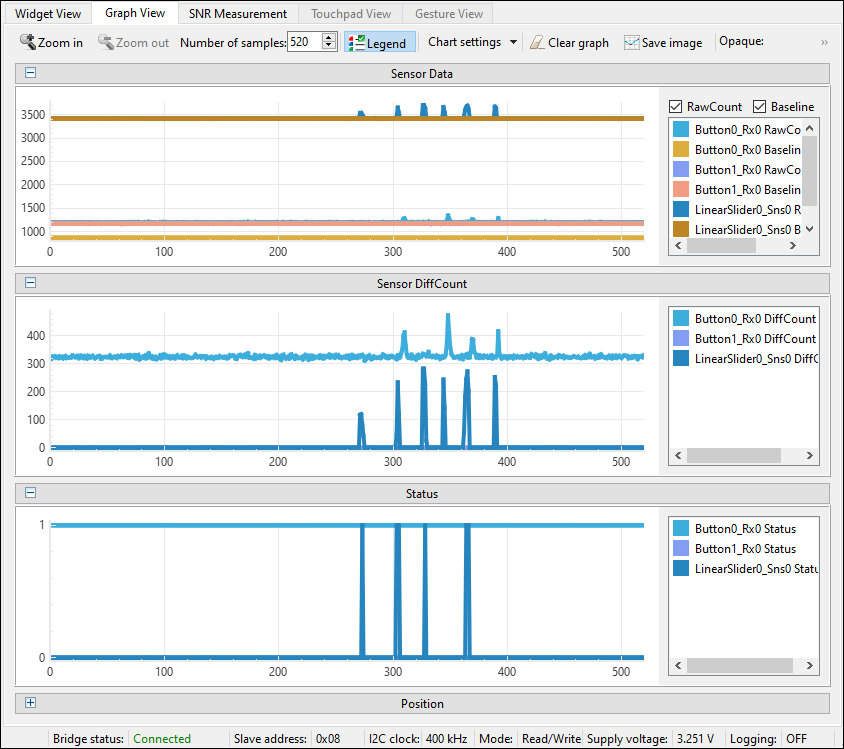
Task: Click LinearSlider0_Sns0 Status color swatch
Action: (x=681, y=568)
